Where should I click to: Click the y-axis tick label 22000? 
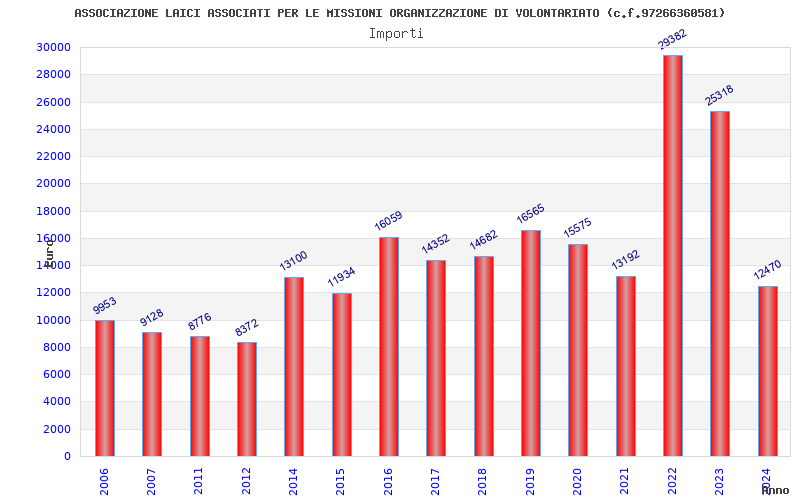54,156
